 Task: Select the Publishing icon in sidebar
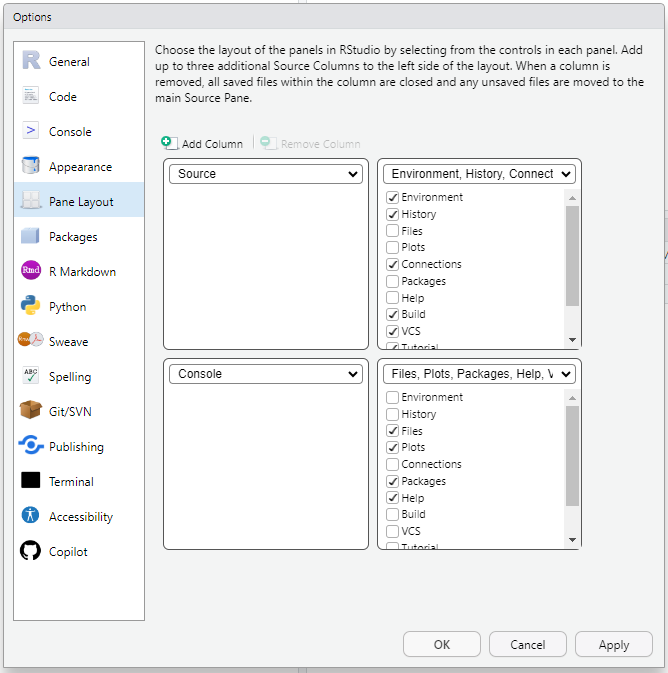pos(31,446)
